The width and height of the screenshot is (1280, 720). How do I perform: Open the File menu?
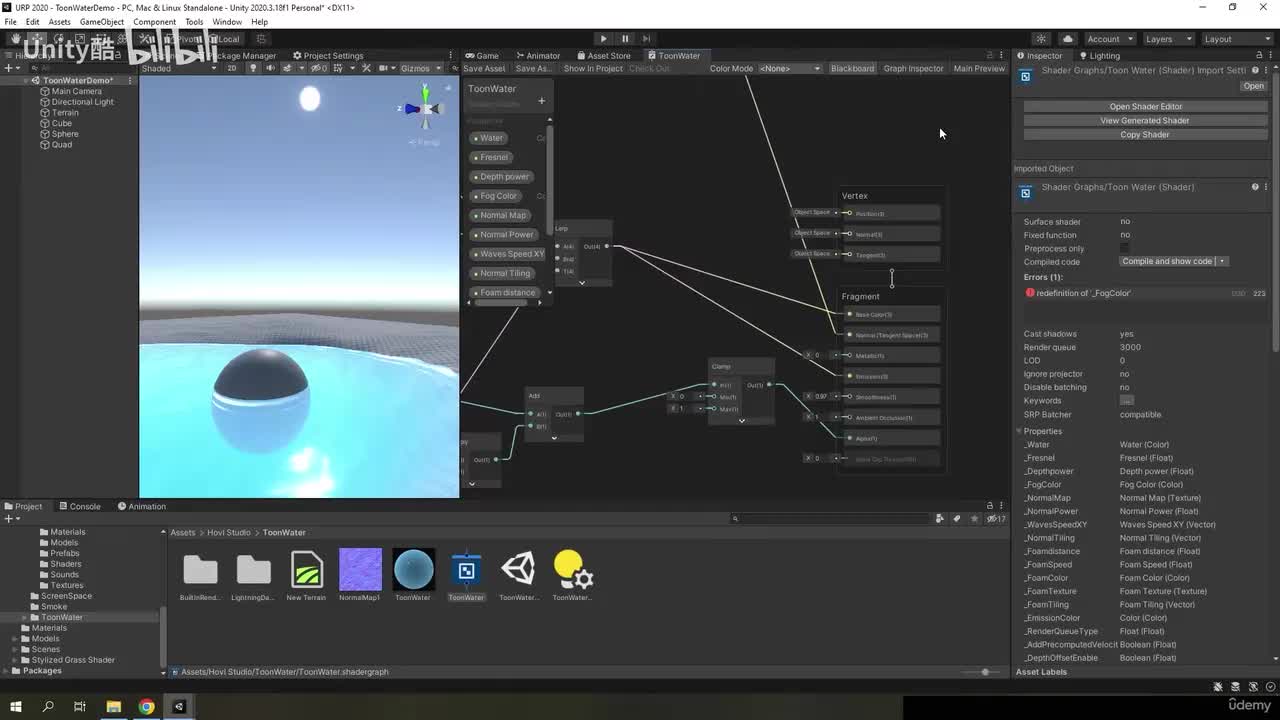tap(11, 22)
